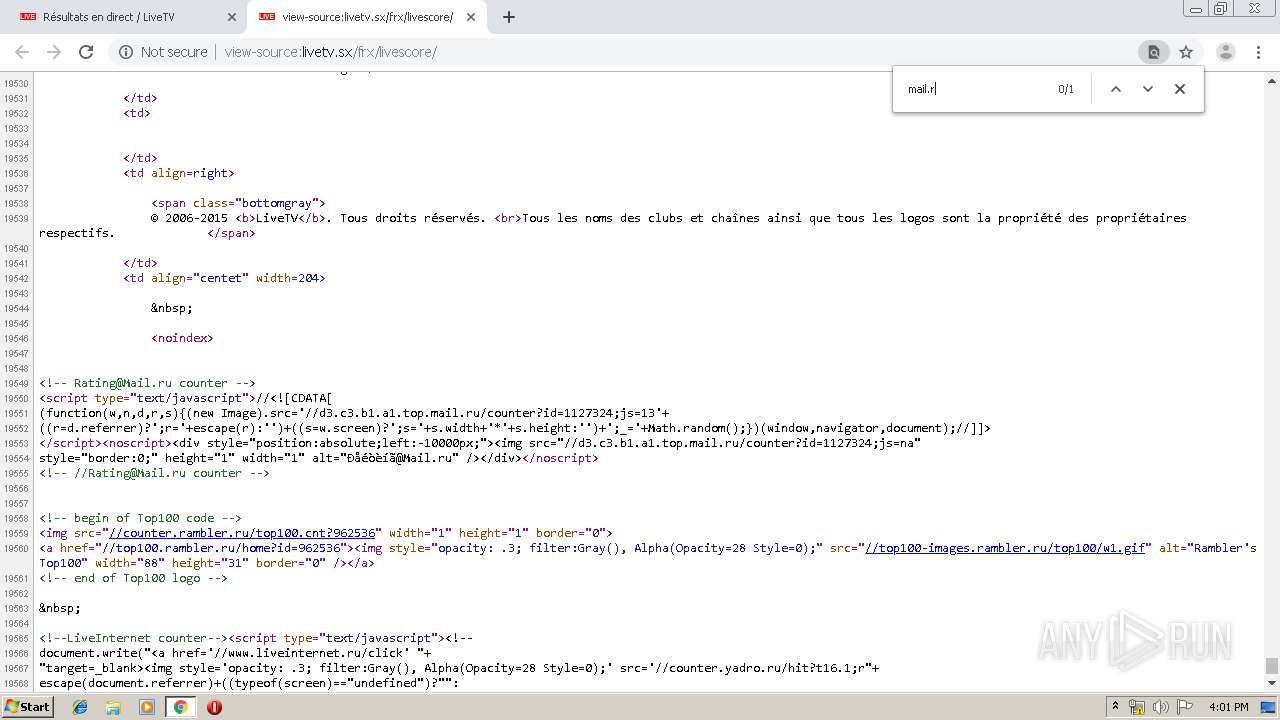The image size is (1280, 720).
Task: Open the red Opera taskbar icon
Action: click(214, 707)
